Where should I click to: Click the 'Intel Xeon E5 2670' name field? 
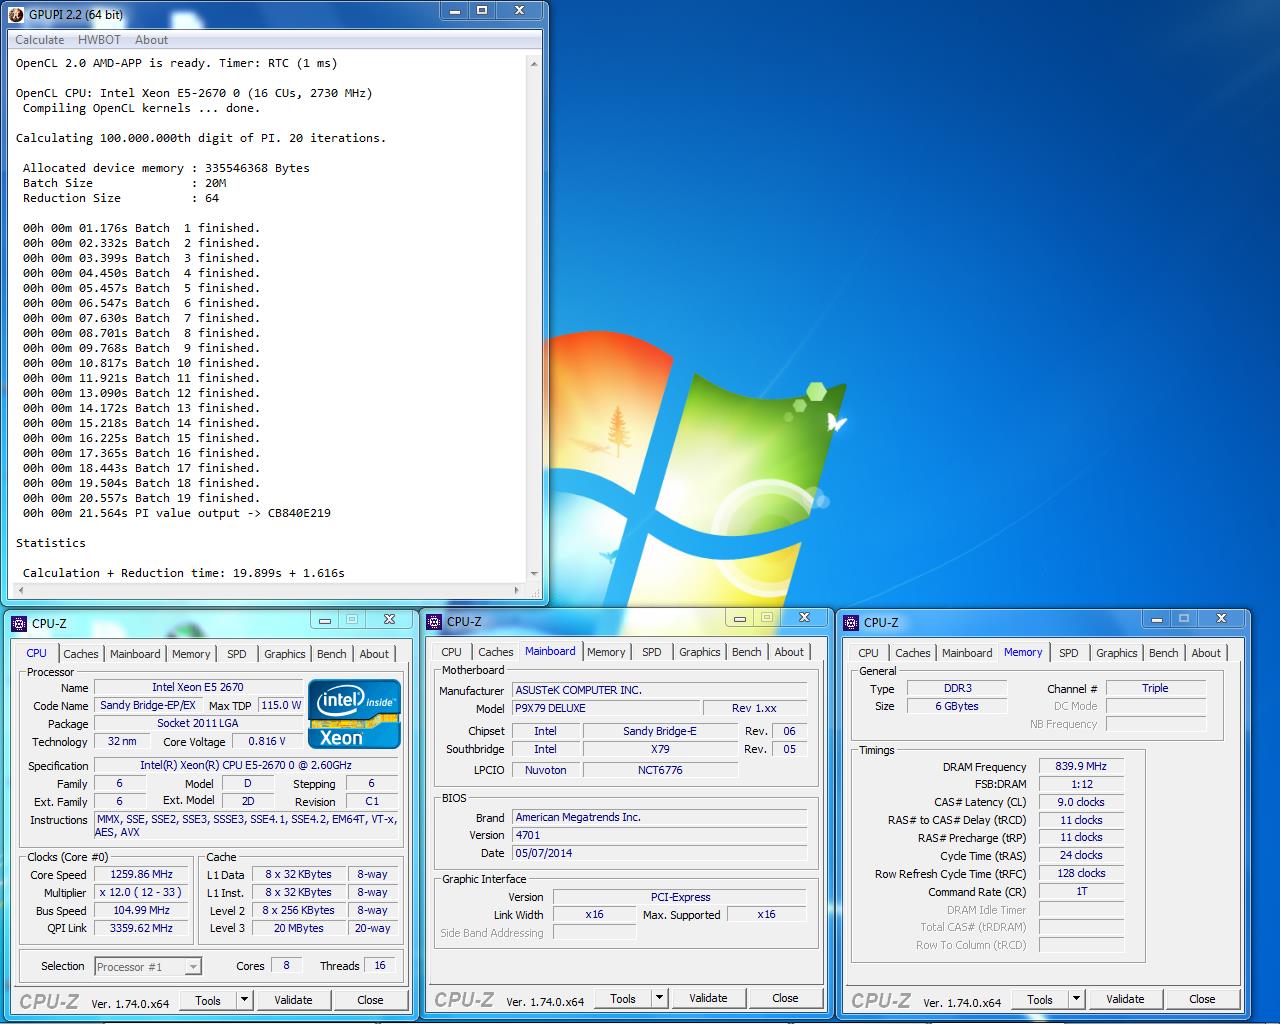(198, 688)
